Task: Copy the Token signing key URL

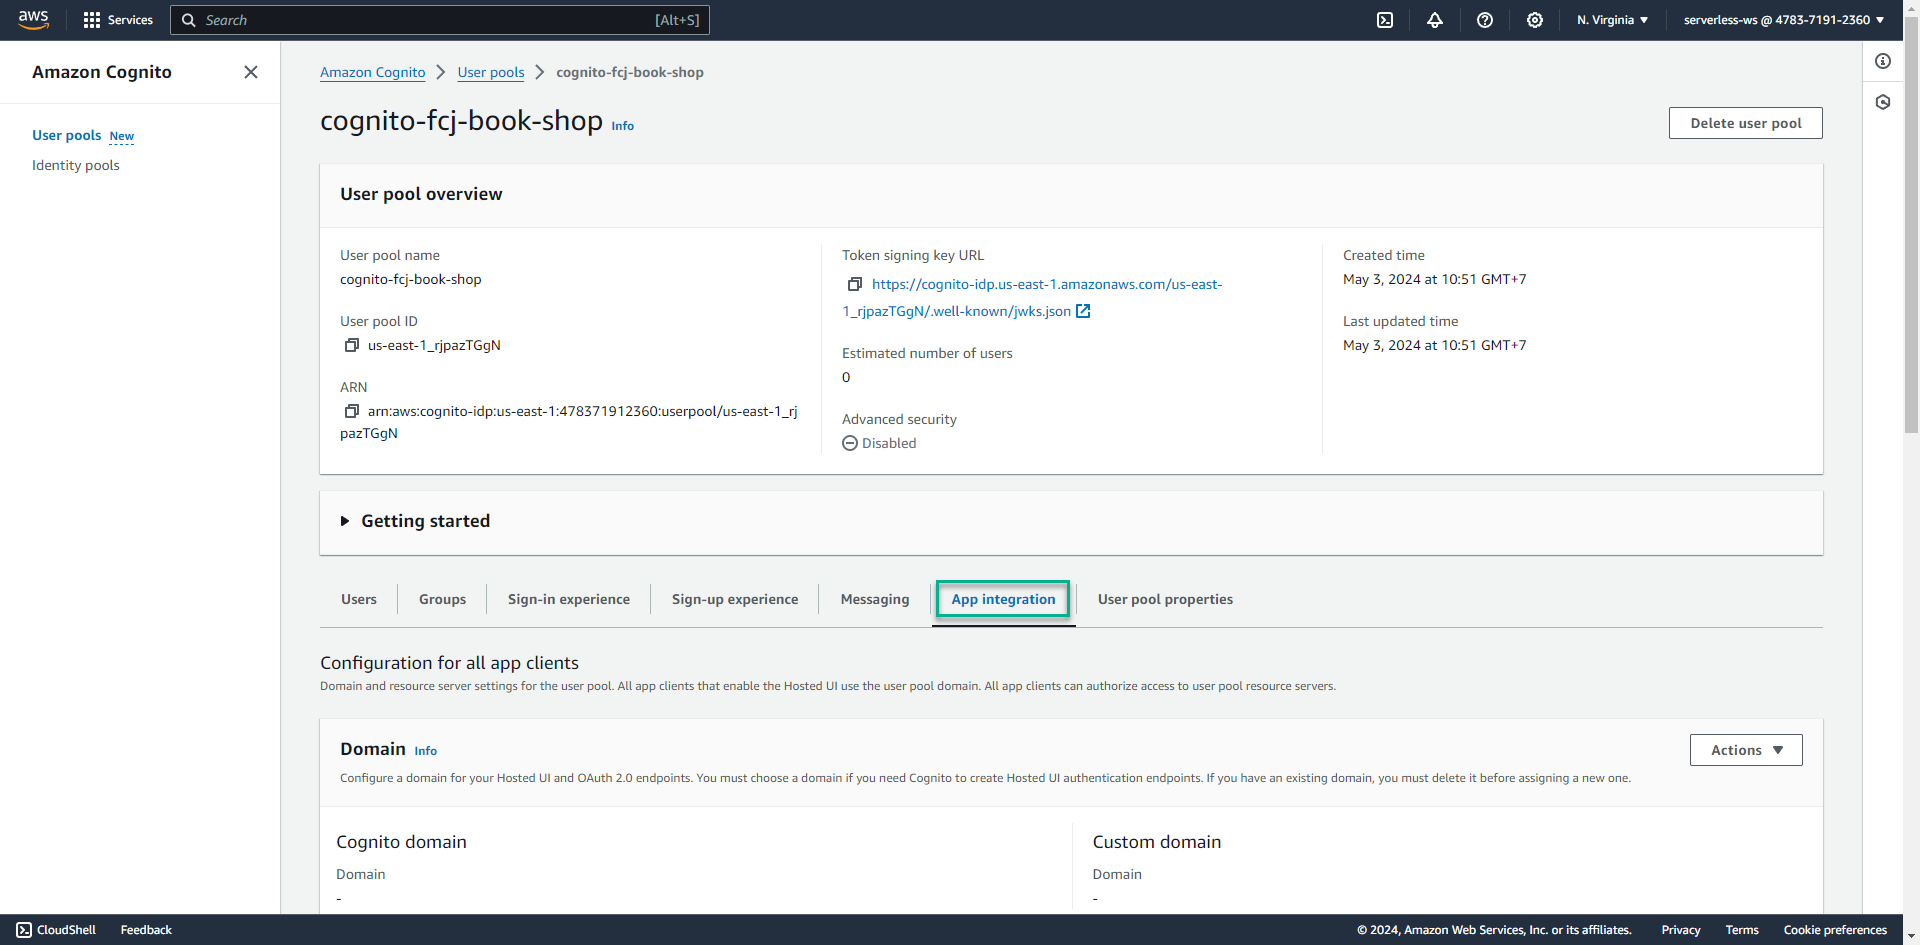Action: (x=855, y=284)
